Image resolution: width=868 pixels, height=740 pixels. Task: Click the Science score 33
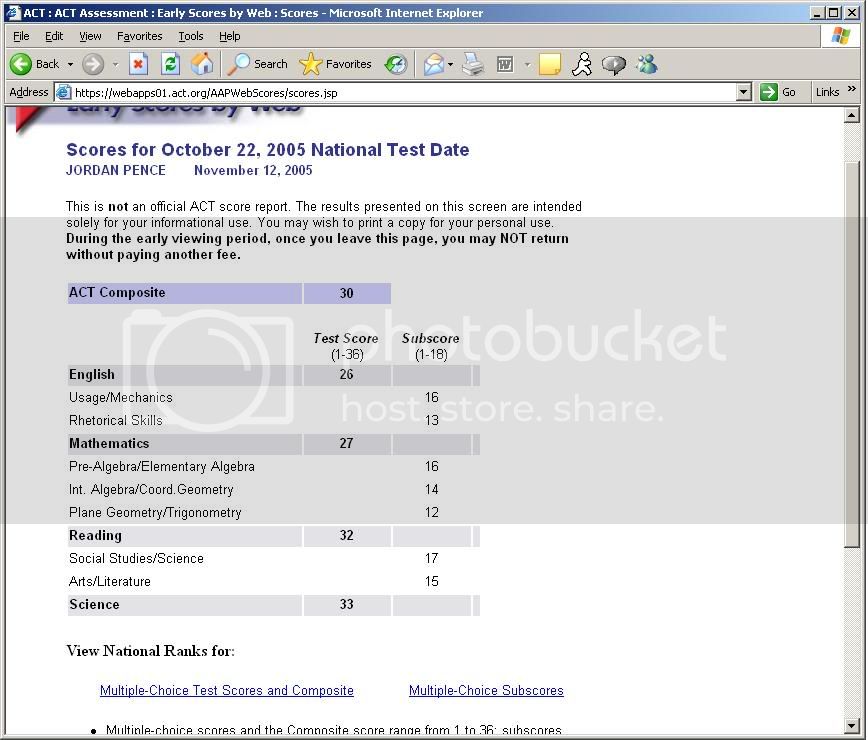(347, 604)
